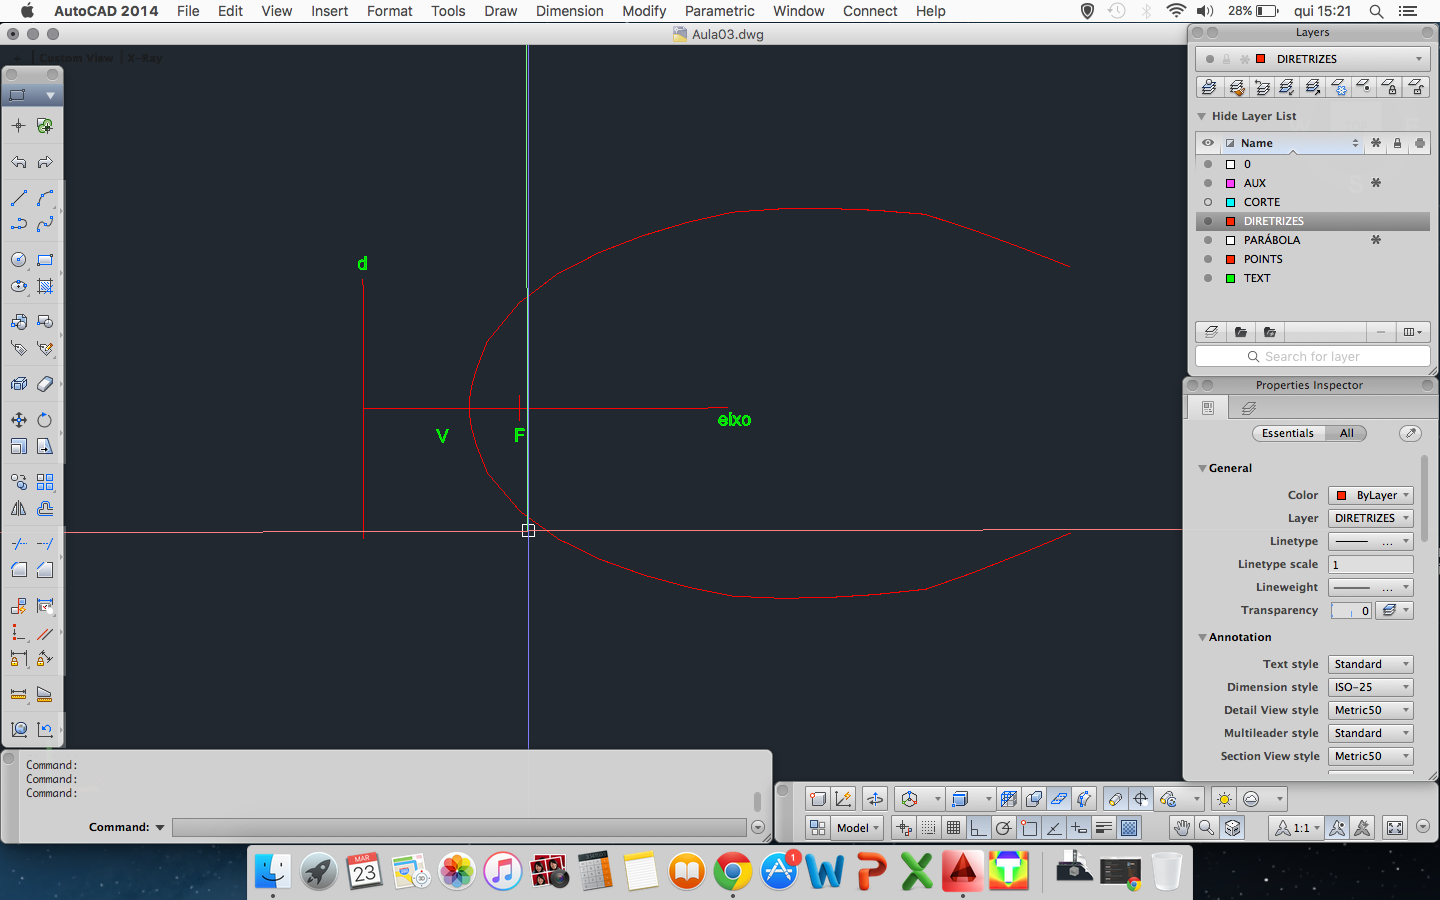Image resolution: width=1440 pixels, height=900 pixels.
Task: Collapse the General properties section
Action: 1202,468
